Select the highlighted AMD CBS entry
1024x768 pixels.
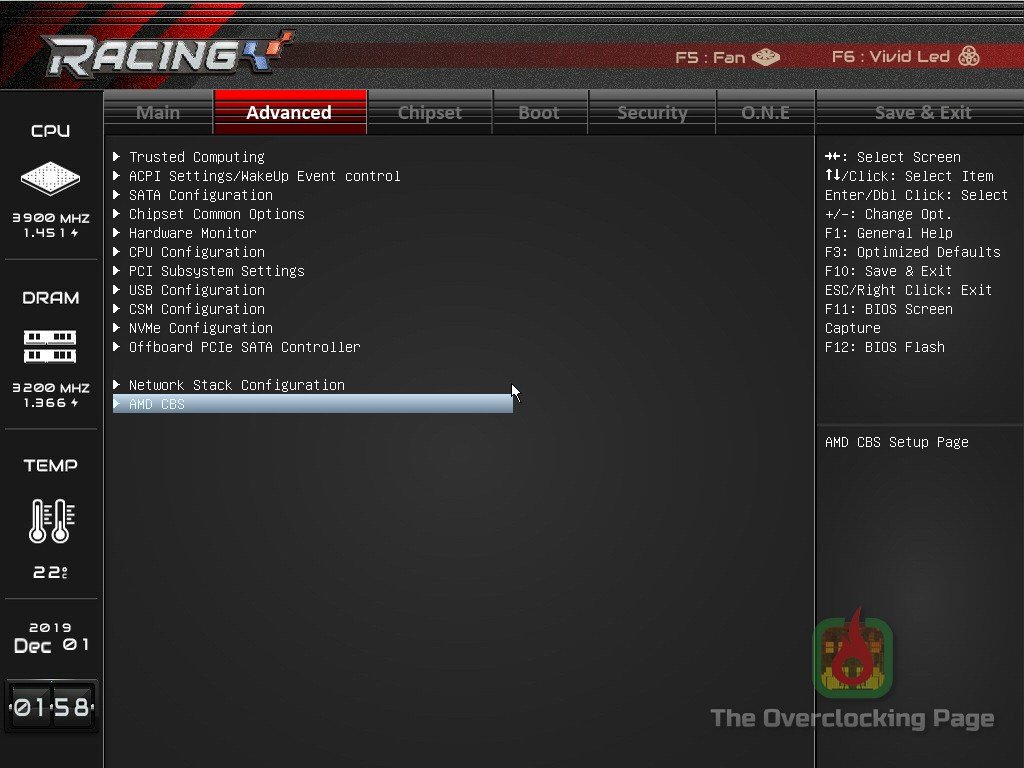pyautogui.click(x=313, y=404)
